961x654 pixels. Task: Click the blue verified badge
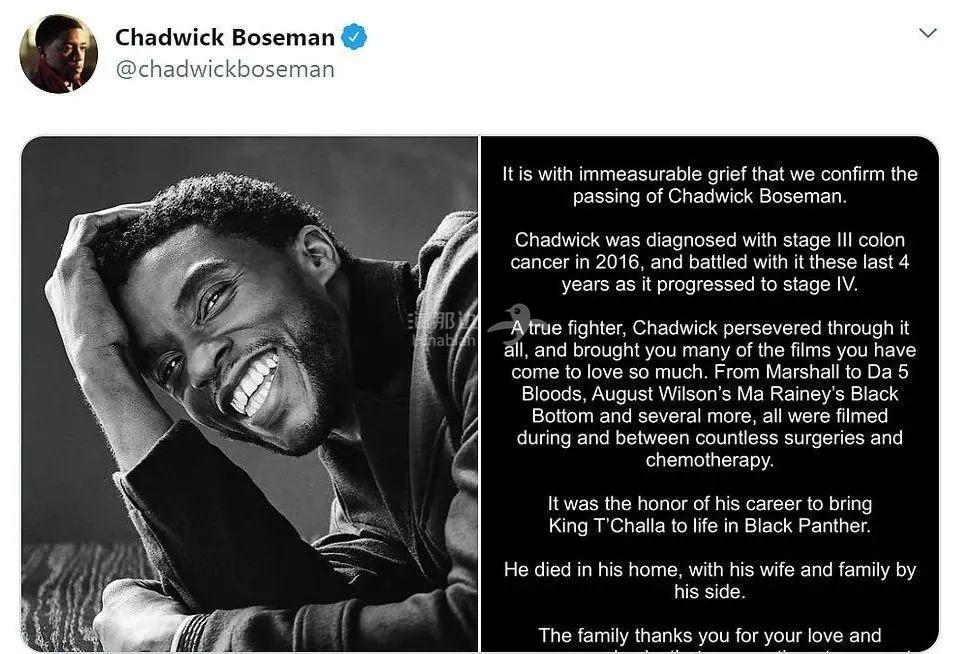point(354,38)
